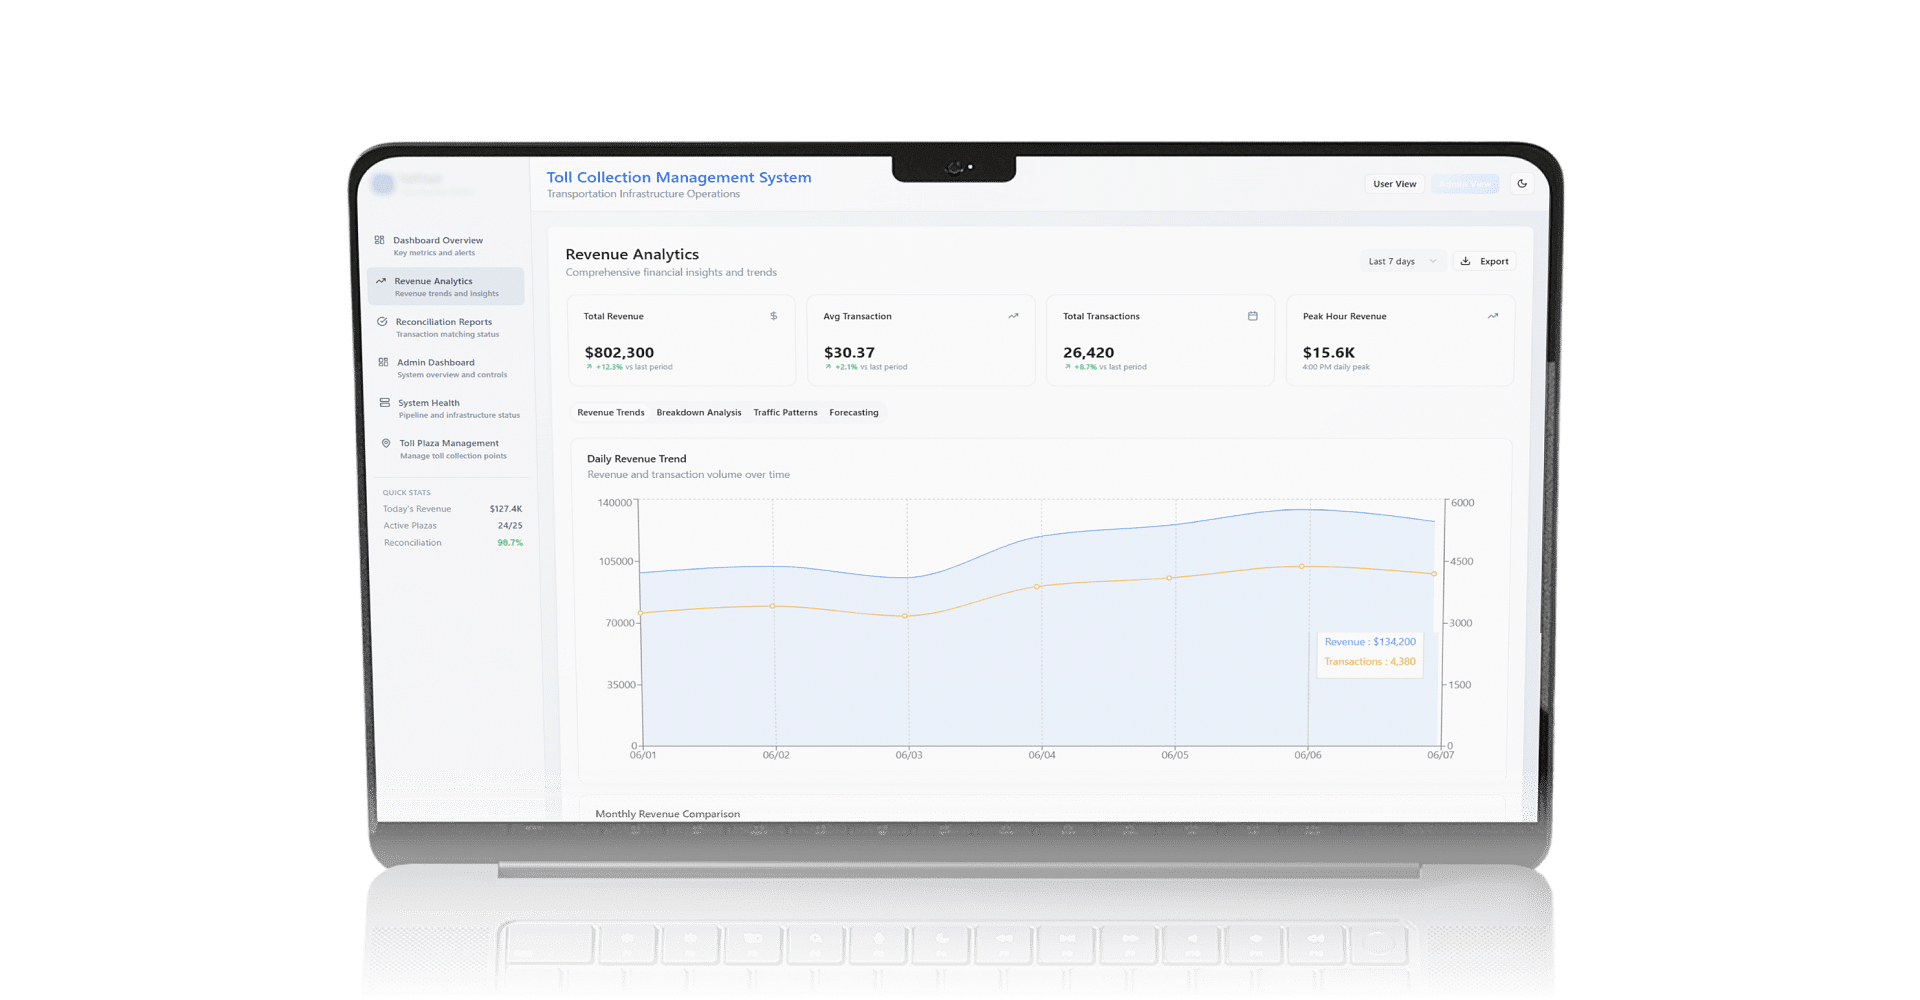Screen dimensions: 1920x1000
Task: Click the System Health server icon
Action: (x=385, y=403)
